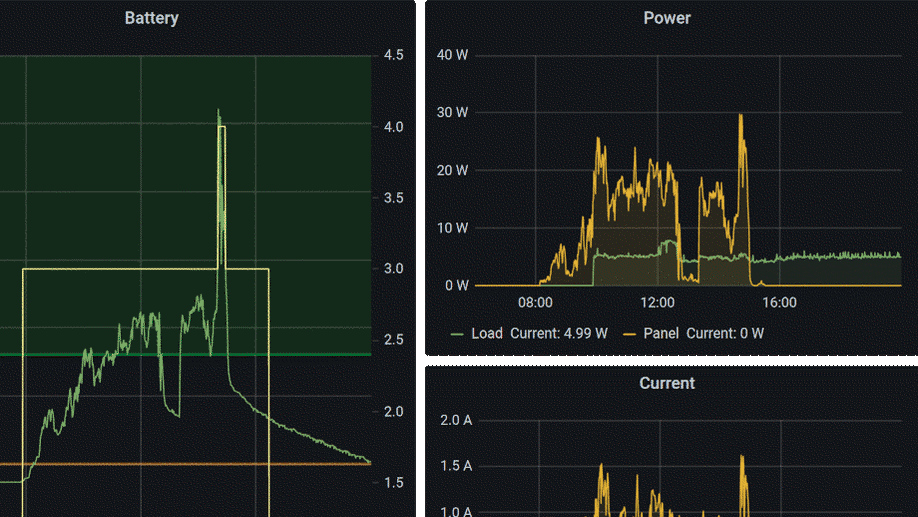Click the 4.0 label on Battery axis
918x517 pixels.
(x=393, y=127)
